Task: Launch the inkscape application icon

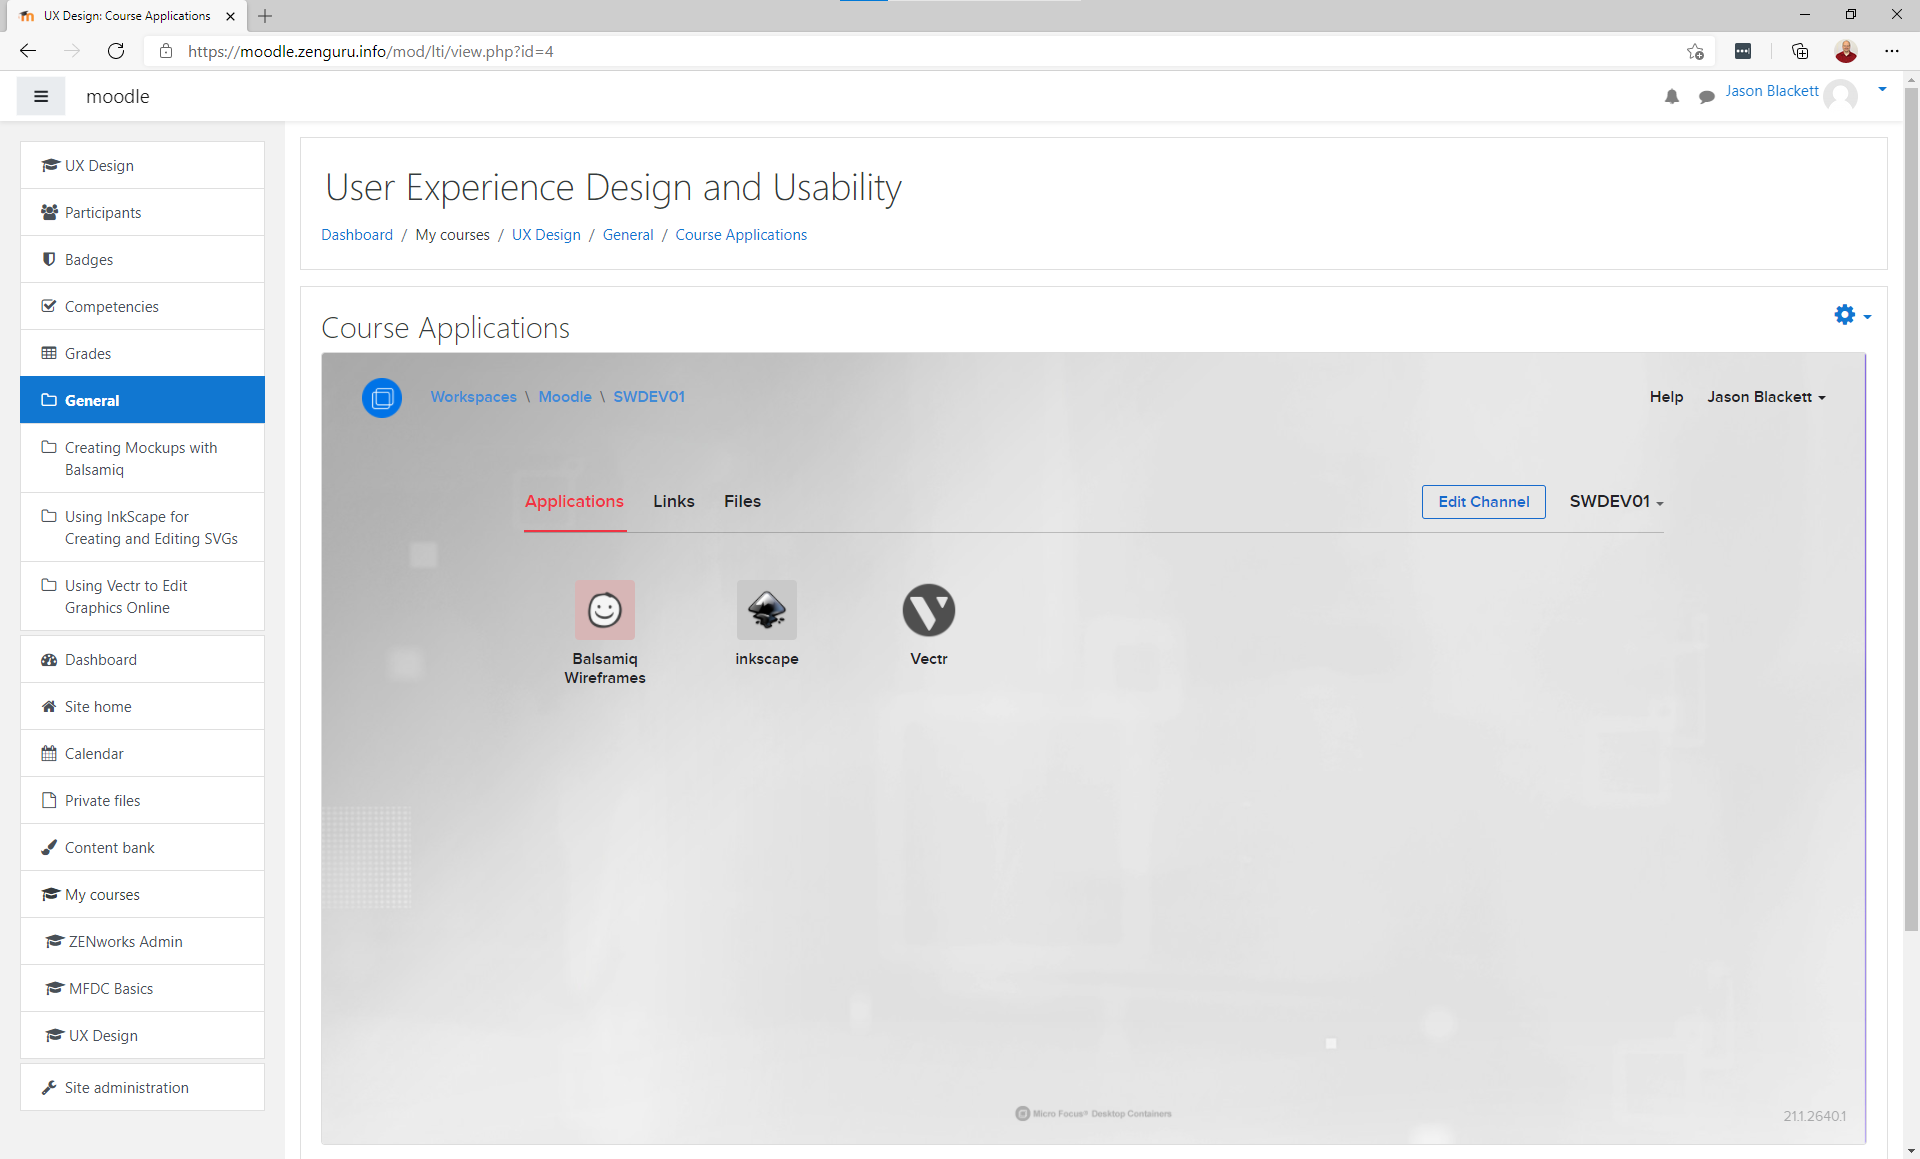Action: coord(766,610)
